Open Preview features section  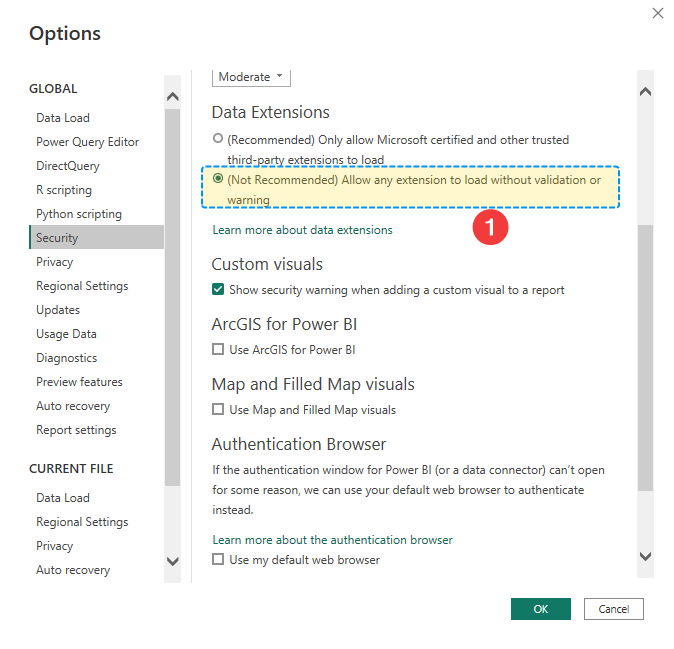(x=79, y=382)
